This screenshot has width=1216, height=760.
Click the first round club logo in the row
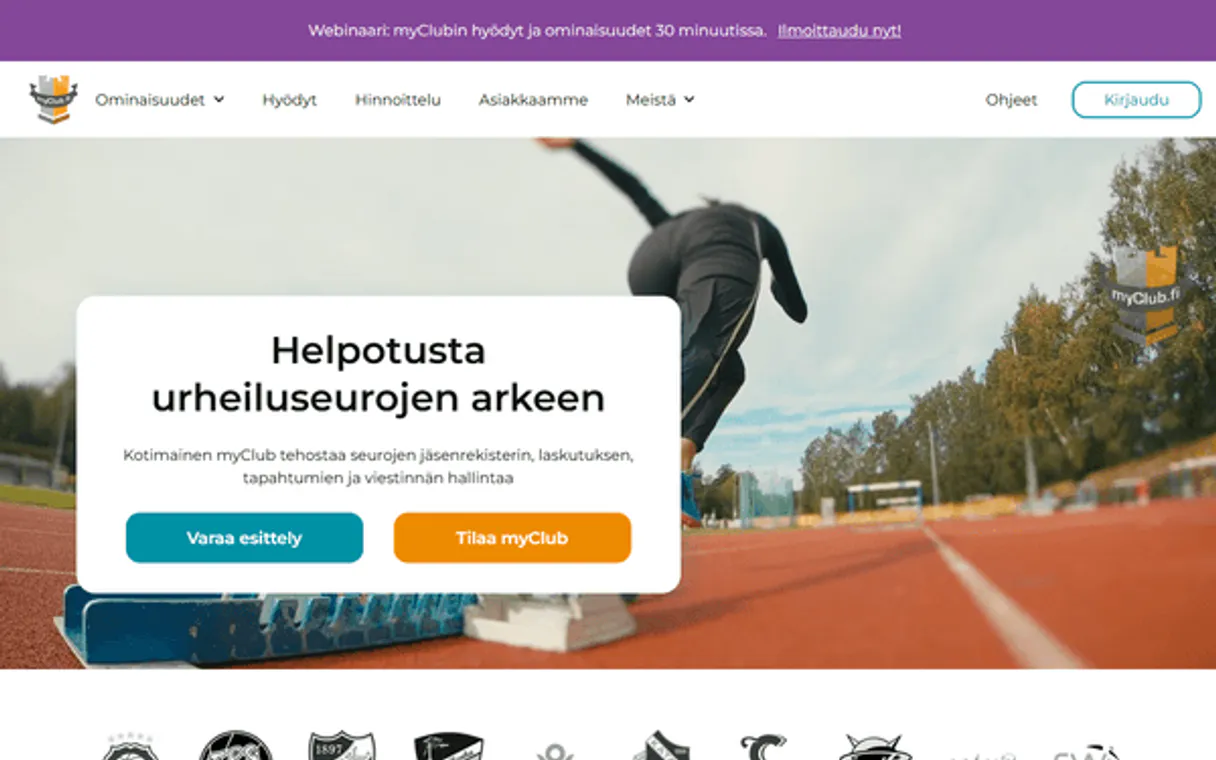click(130, 747)
